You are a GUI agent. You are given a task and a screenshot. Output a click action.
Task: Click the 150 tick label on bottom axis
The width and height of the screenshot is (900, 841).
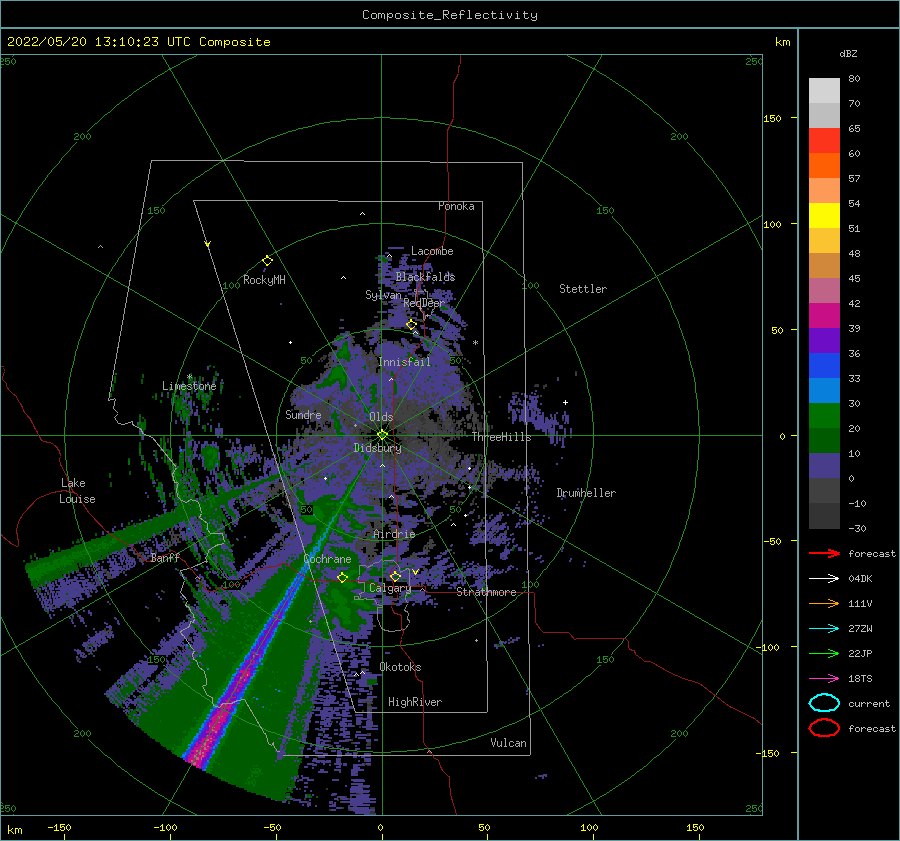pyautogui.click(x=695, y=827)
